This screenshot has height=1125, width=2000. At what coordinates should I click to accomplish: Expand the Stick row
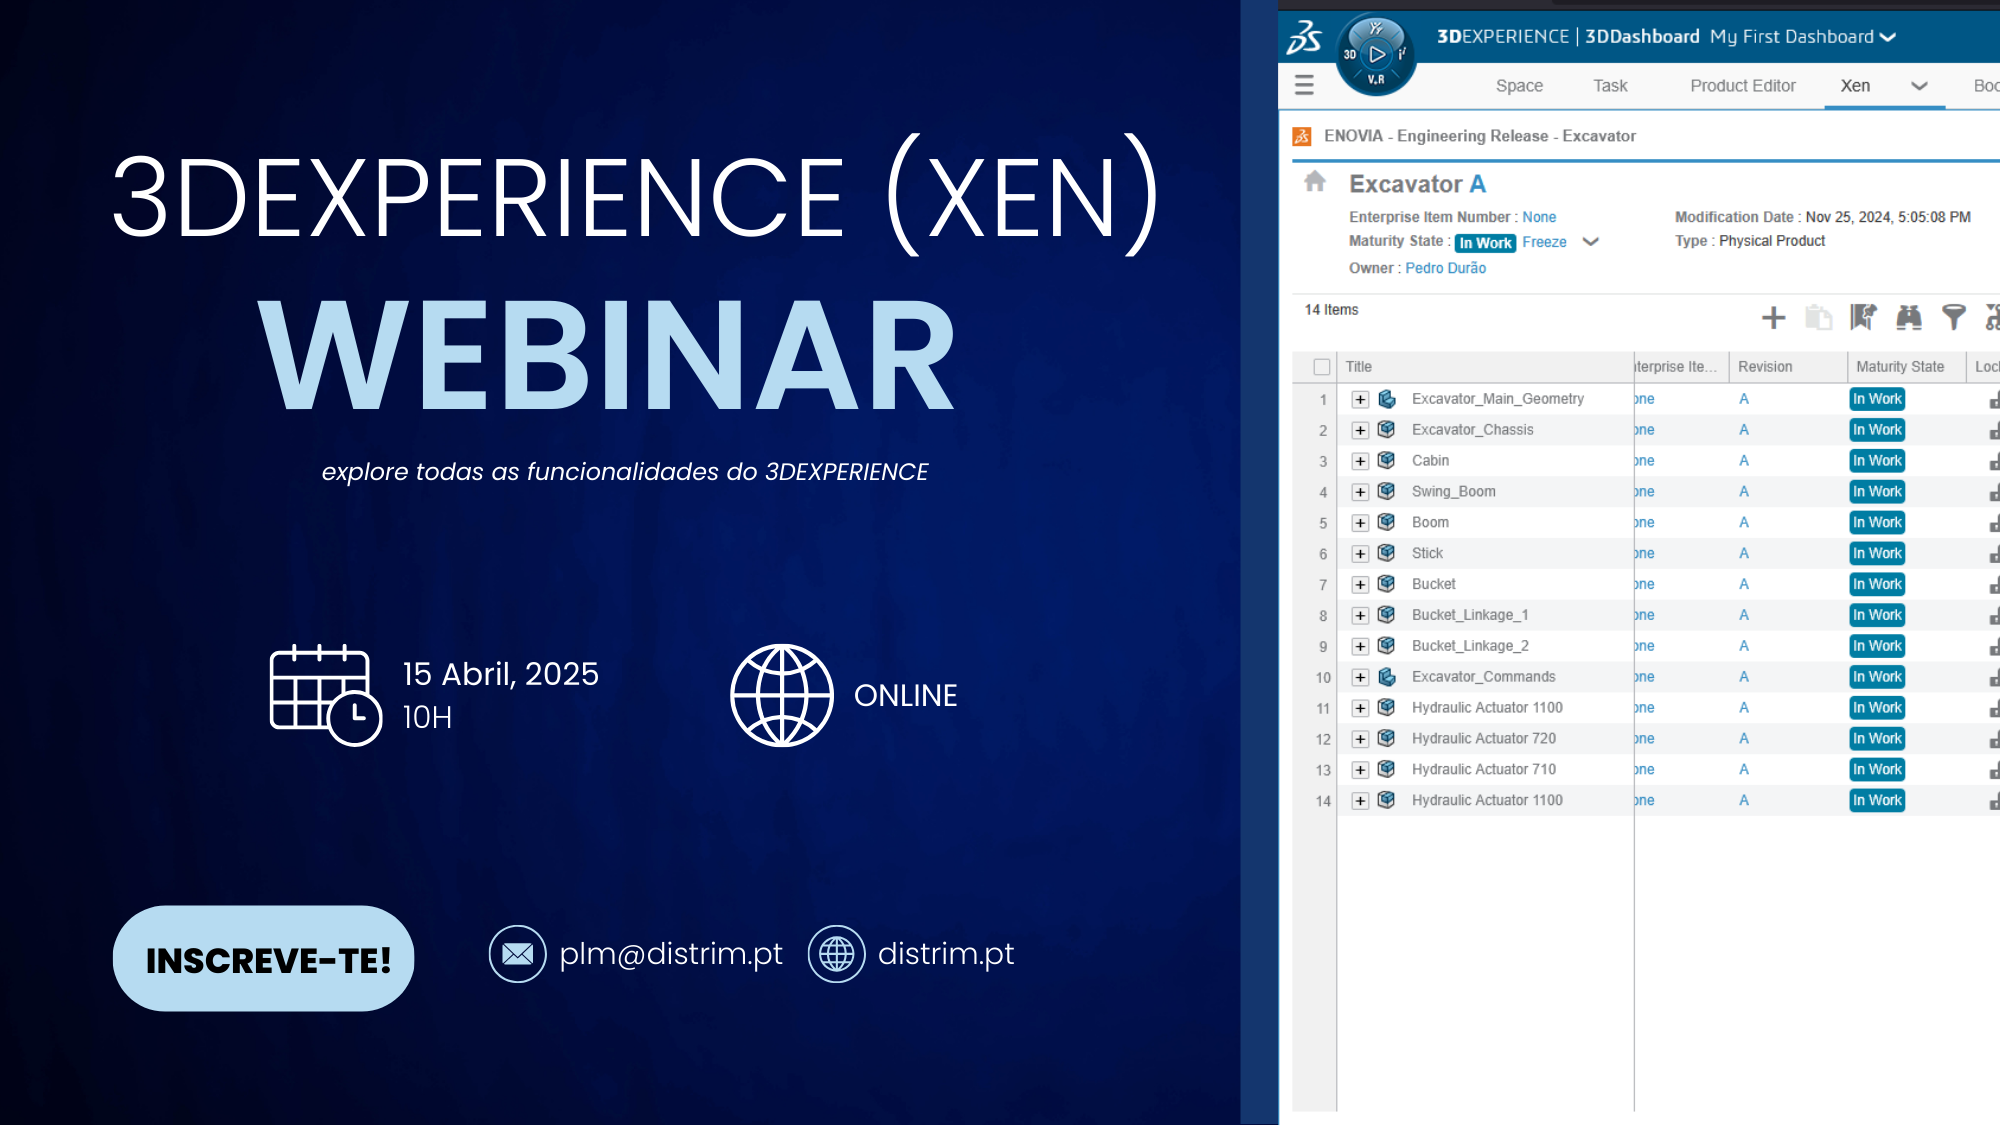point(1360,554)
